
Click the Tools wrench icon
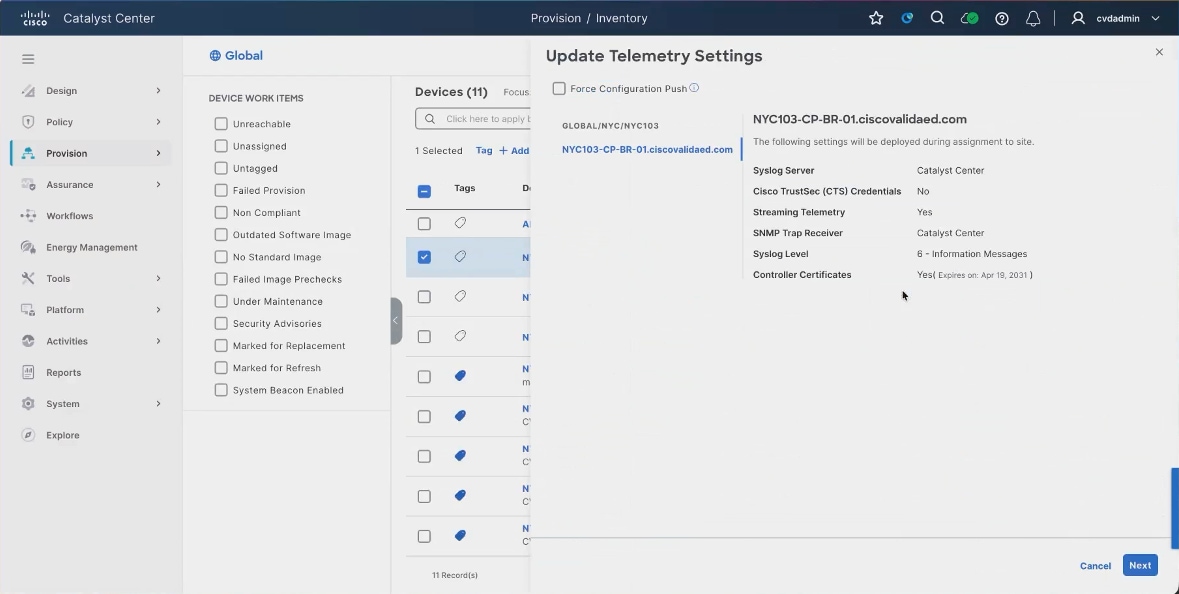click(29, 278)
